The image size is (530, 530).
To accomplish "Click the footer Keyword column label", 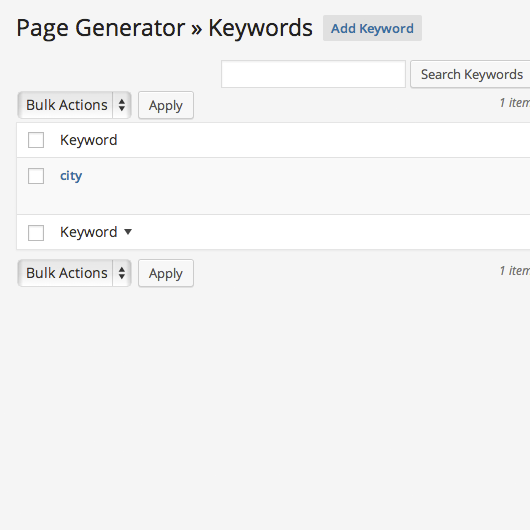I will pos(89,232).
